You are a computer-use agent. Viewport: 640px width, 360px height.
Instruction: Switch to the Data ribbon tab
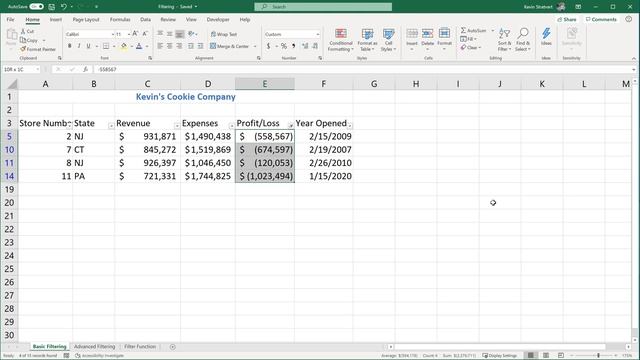145,20
